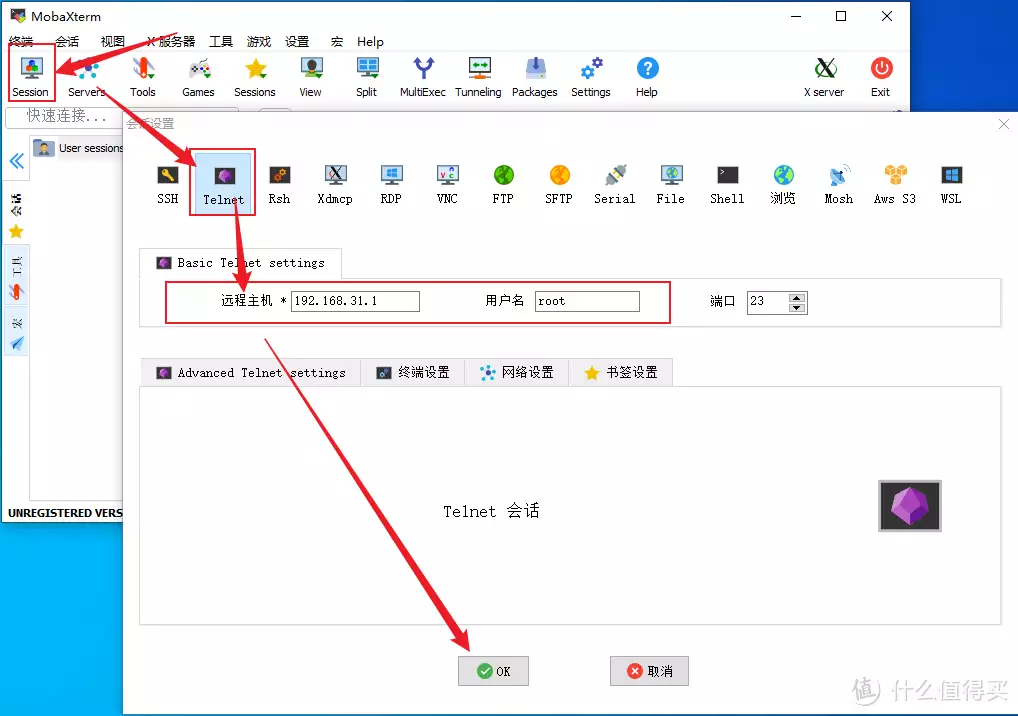Select the SSH session type

click(x=168, y=184)
